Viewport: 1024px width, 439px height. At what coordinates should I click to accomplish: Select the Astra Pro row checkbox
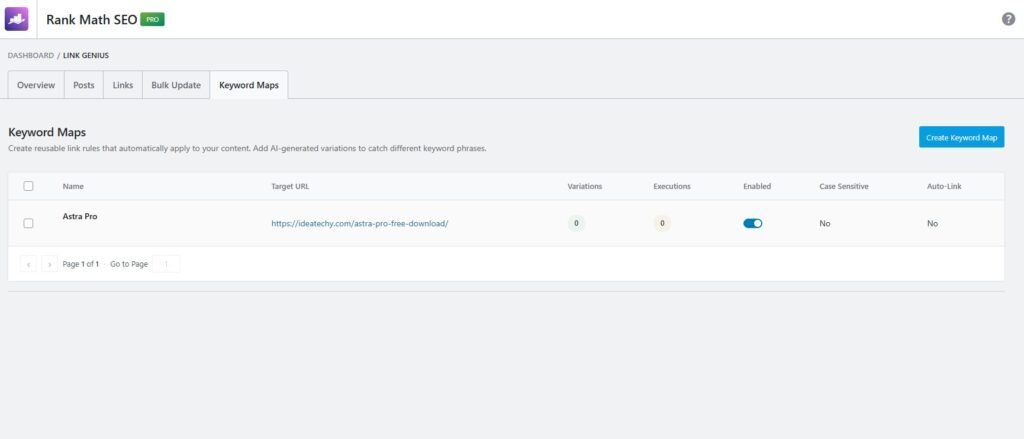click(x=28, y=223)
